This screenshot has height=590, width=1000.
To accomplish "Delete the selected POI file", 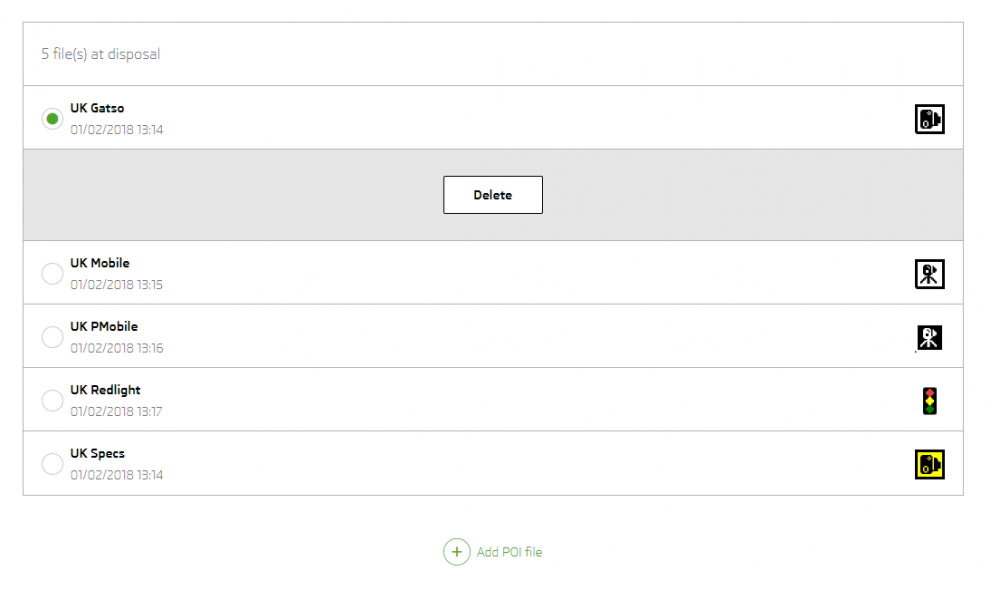I will 493,195.
